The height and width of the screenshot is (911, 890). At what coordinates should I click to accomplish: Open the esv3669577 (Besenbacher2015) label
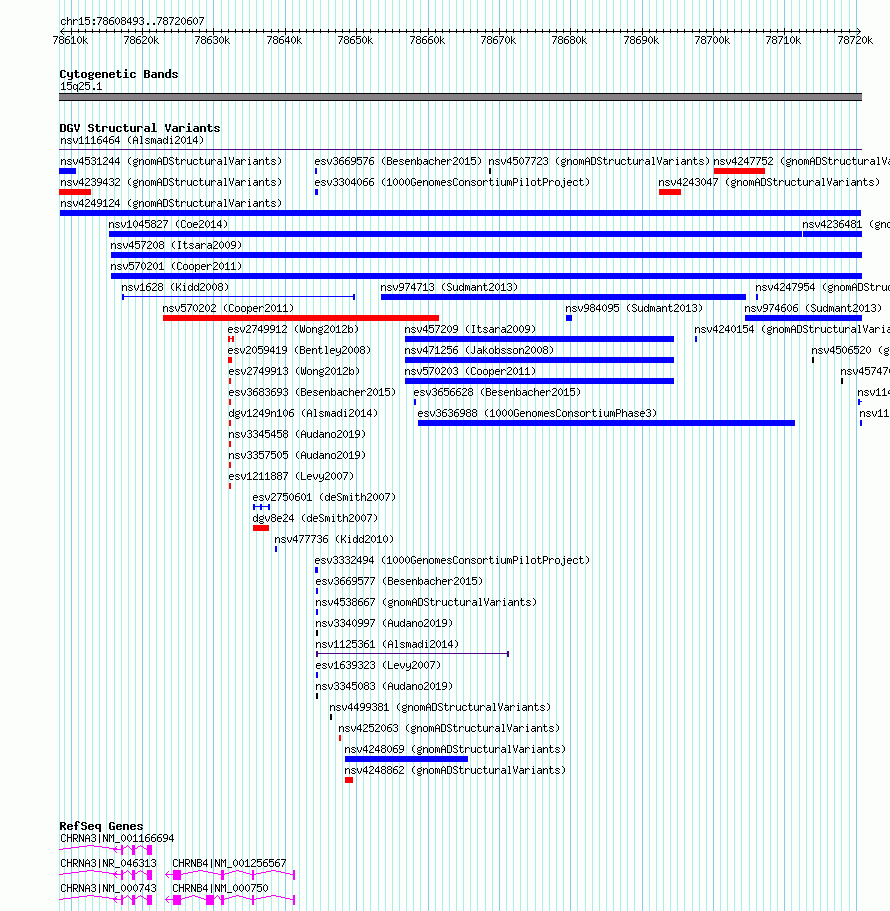click(x=399, y=581)
